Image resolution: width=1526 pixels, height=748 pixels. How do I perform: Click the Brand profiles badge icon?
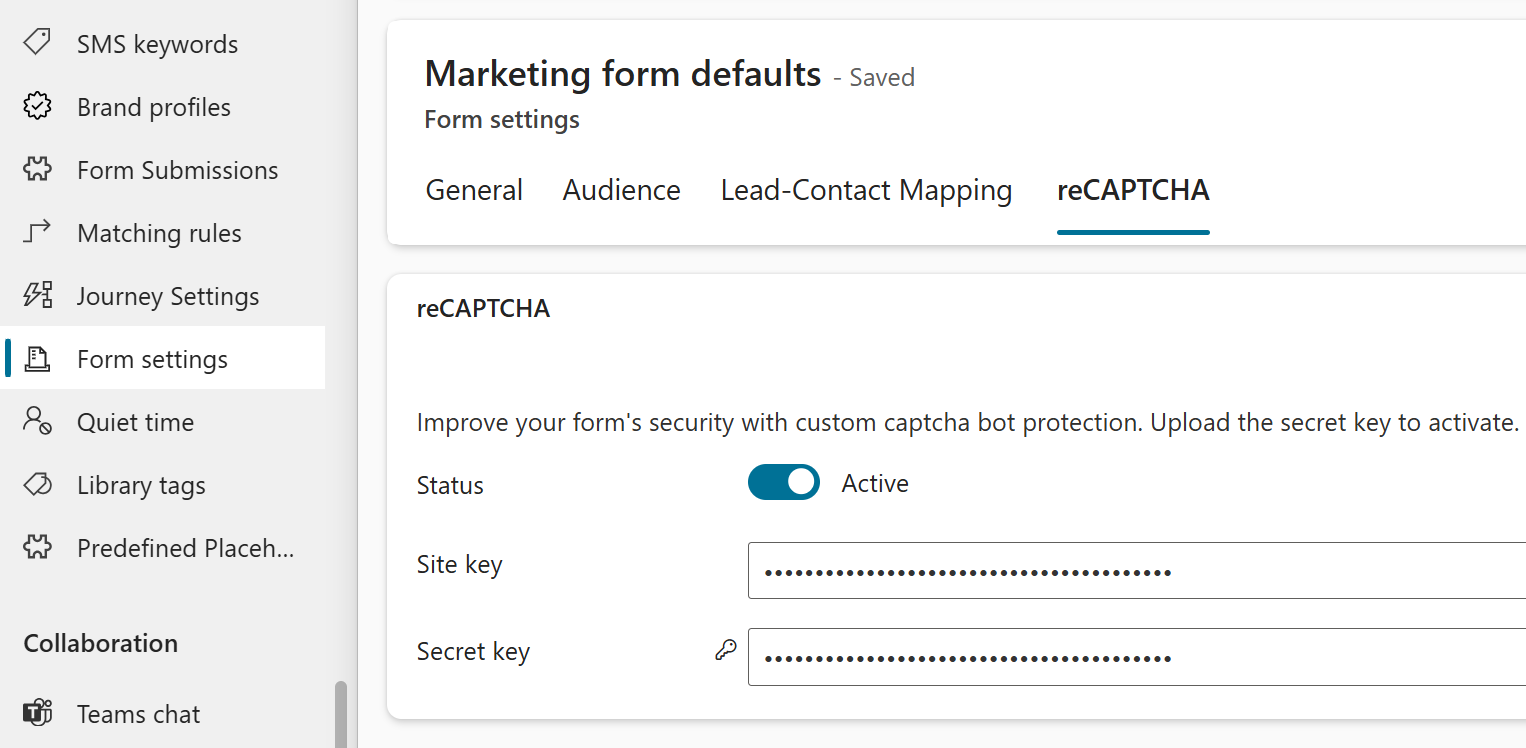(37, 106)
